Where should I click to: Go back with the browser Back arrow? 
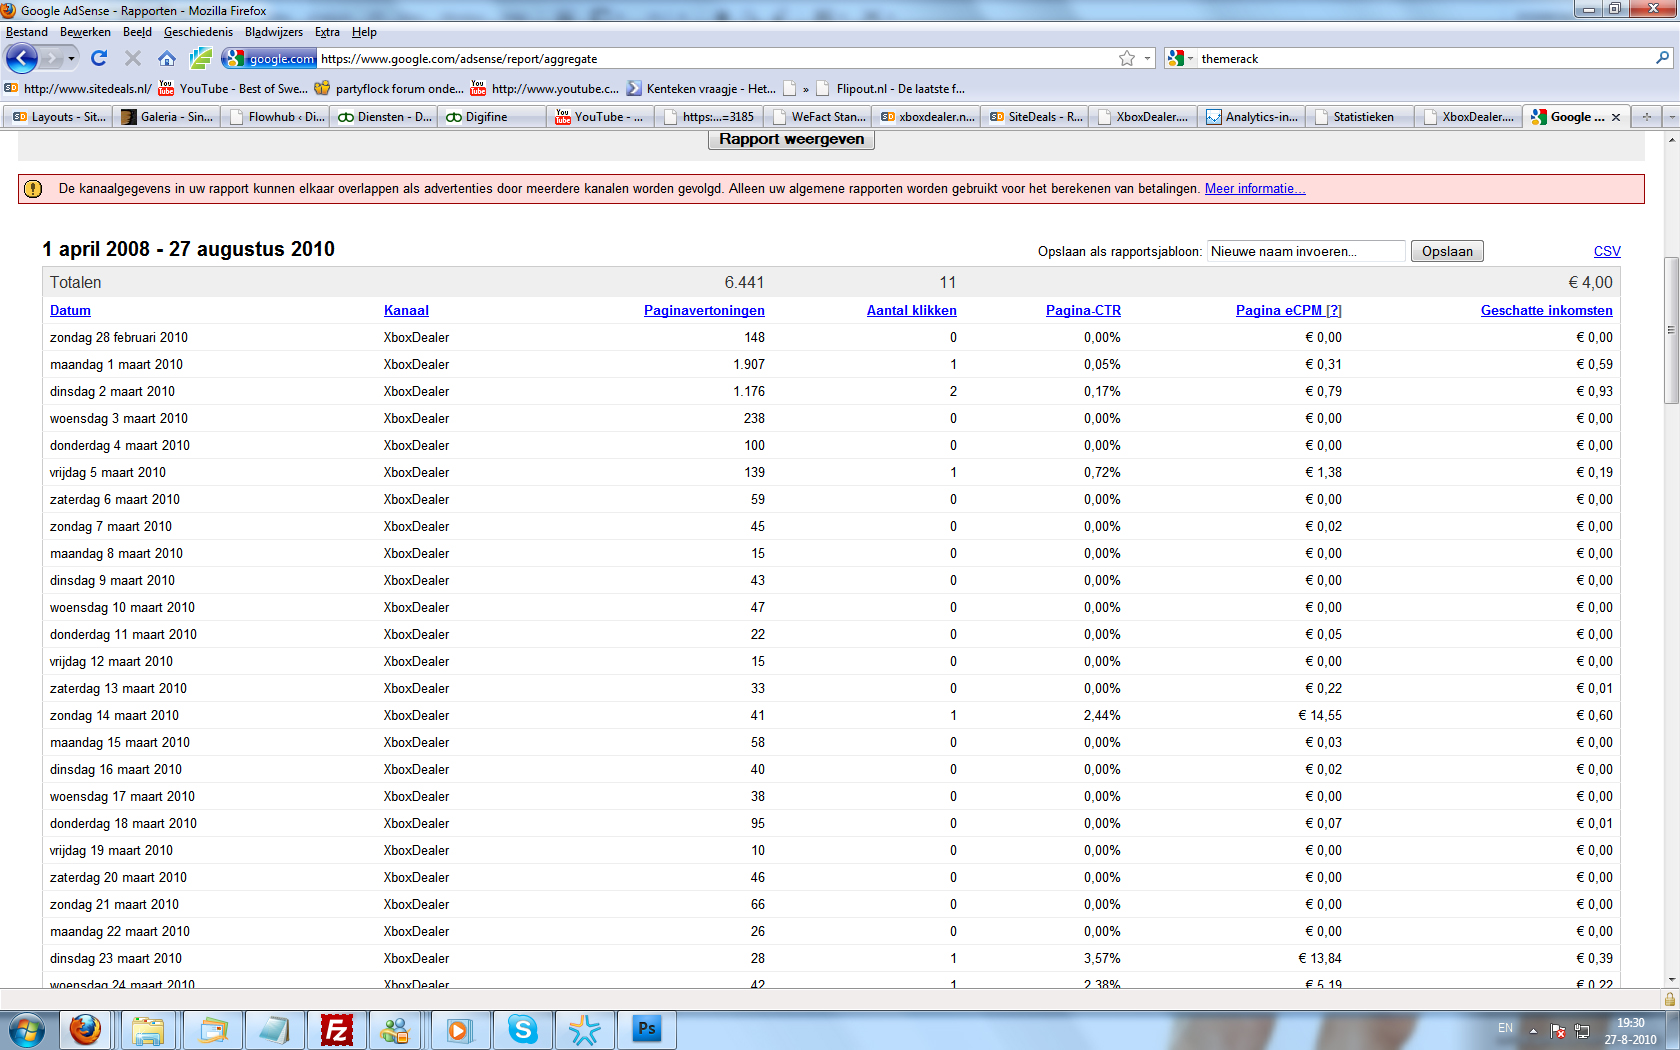[21, 59]
